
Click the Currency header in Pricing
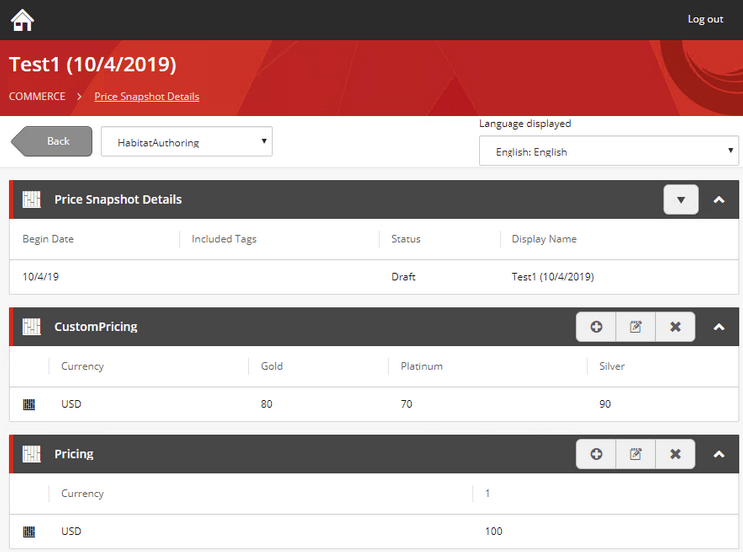[82, 494]
